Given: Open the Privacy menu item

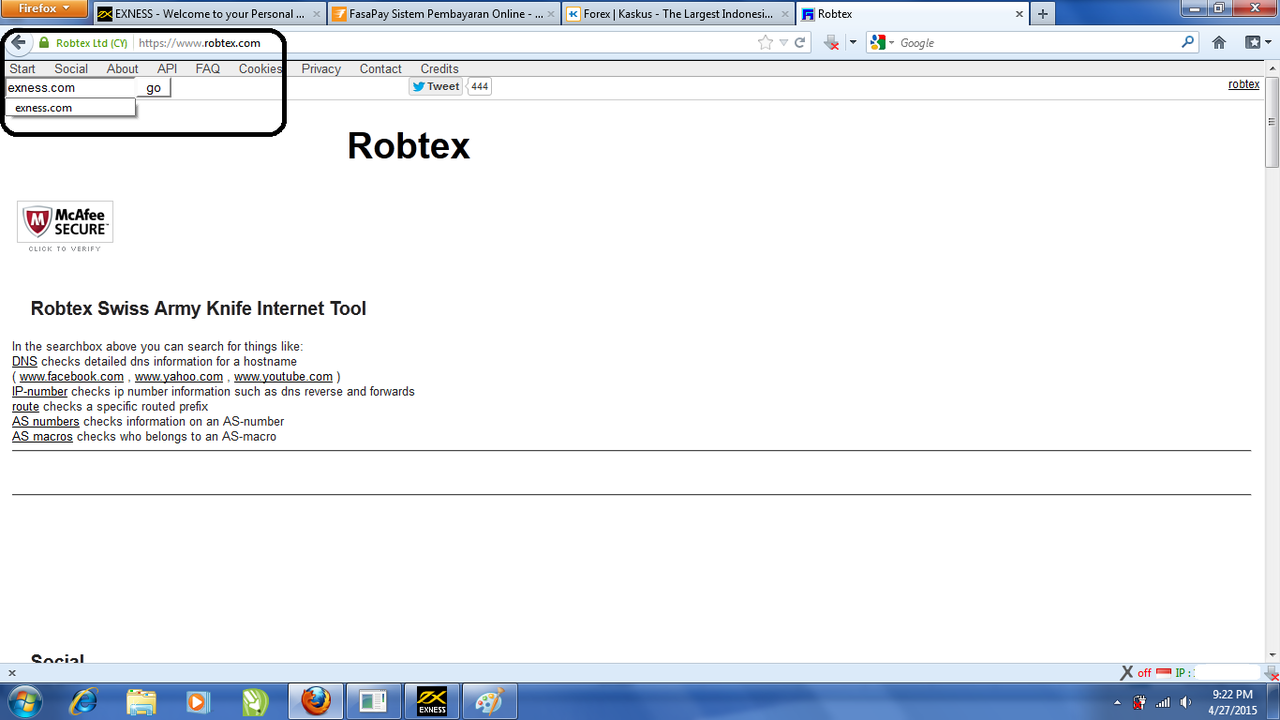Looking at the screenshot, I should point(321,69).
